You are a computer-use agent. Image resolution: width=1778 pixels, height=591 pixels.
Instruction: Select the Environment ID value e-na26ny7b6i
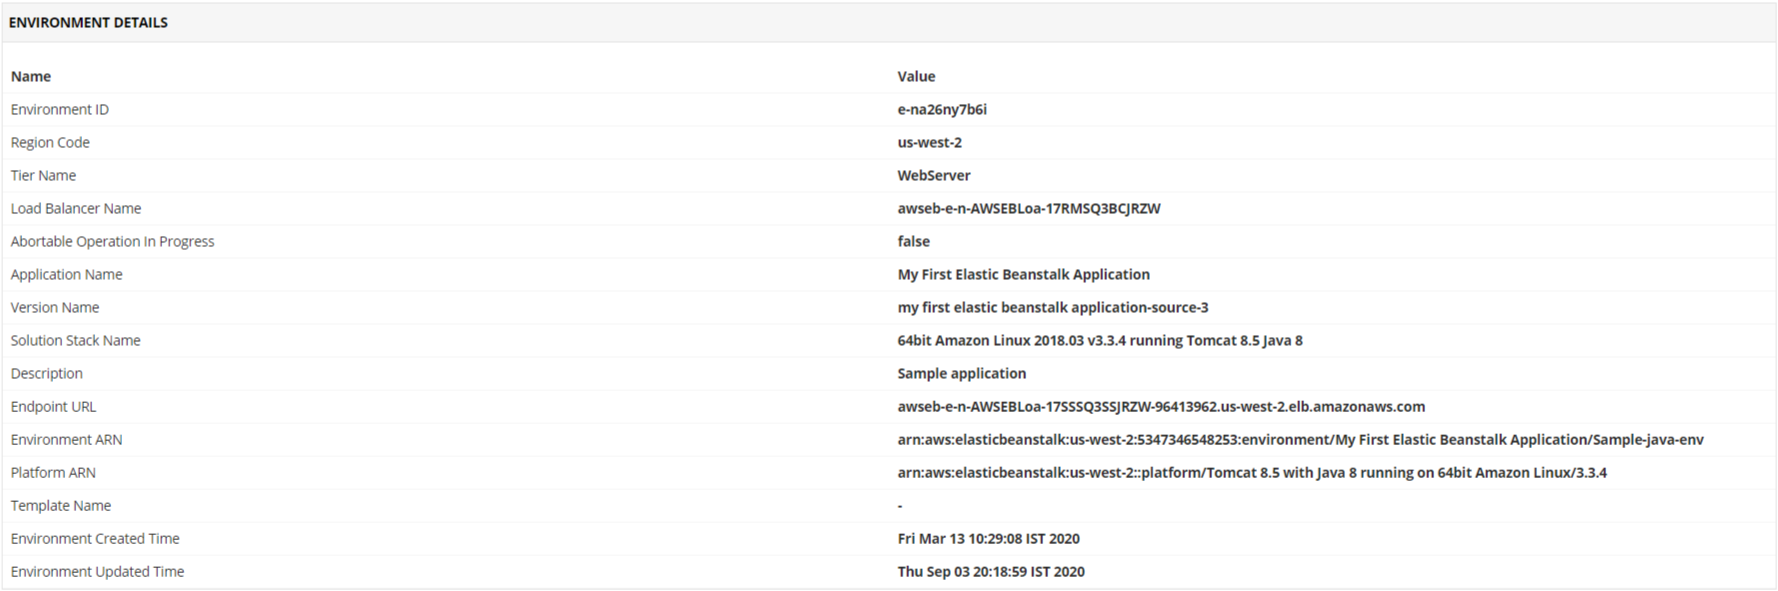click(x=942, y=109)
